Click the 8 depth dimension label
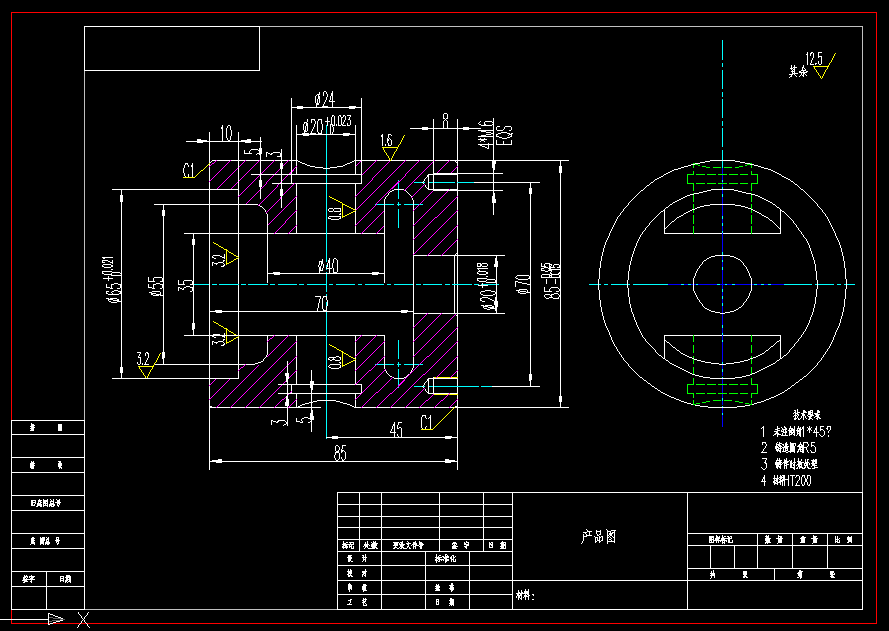This screenshot has width=889, height=631. 446,121
